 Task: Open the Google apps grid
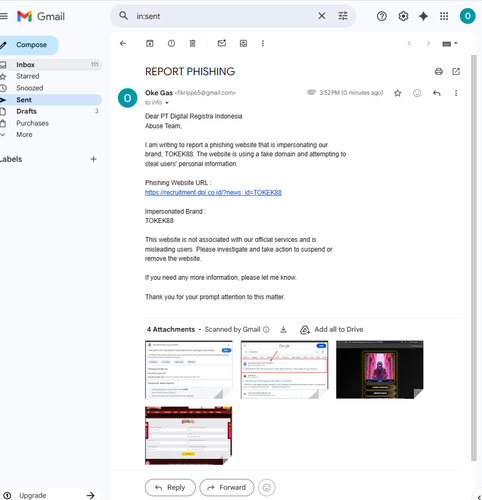(444, 16)
